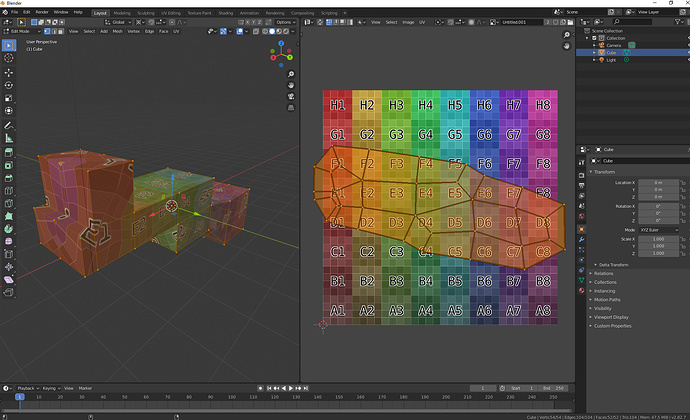Select the Knife tool

tap(8, 204)
